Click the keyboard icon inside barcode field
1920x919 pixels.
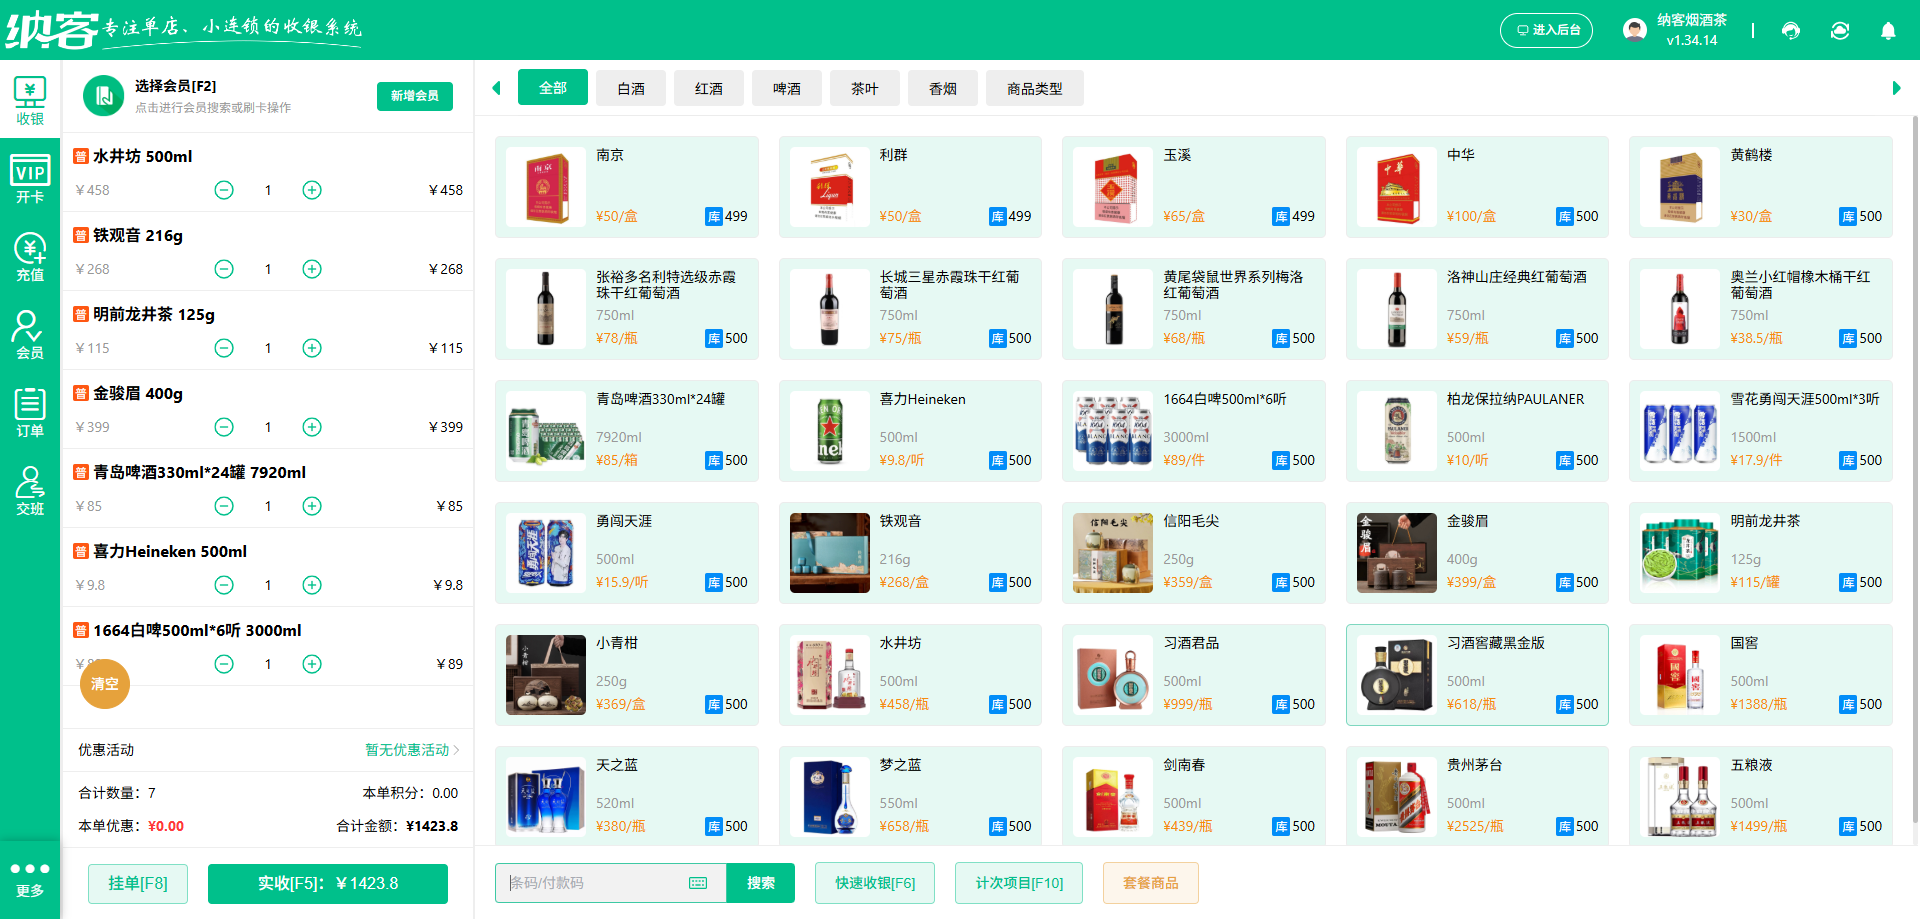[x=697, y=883]
